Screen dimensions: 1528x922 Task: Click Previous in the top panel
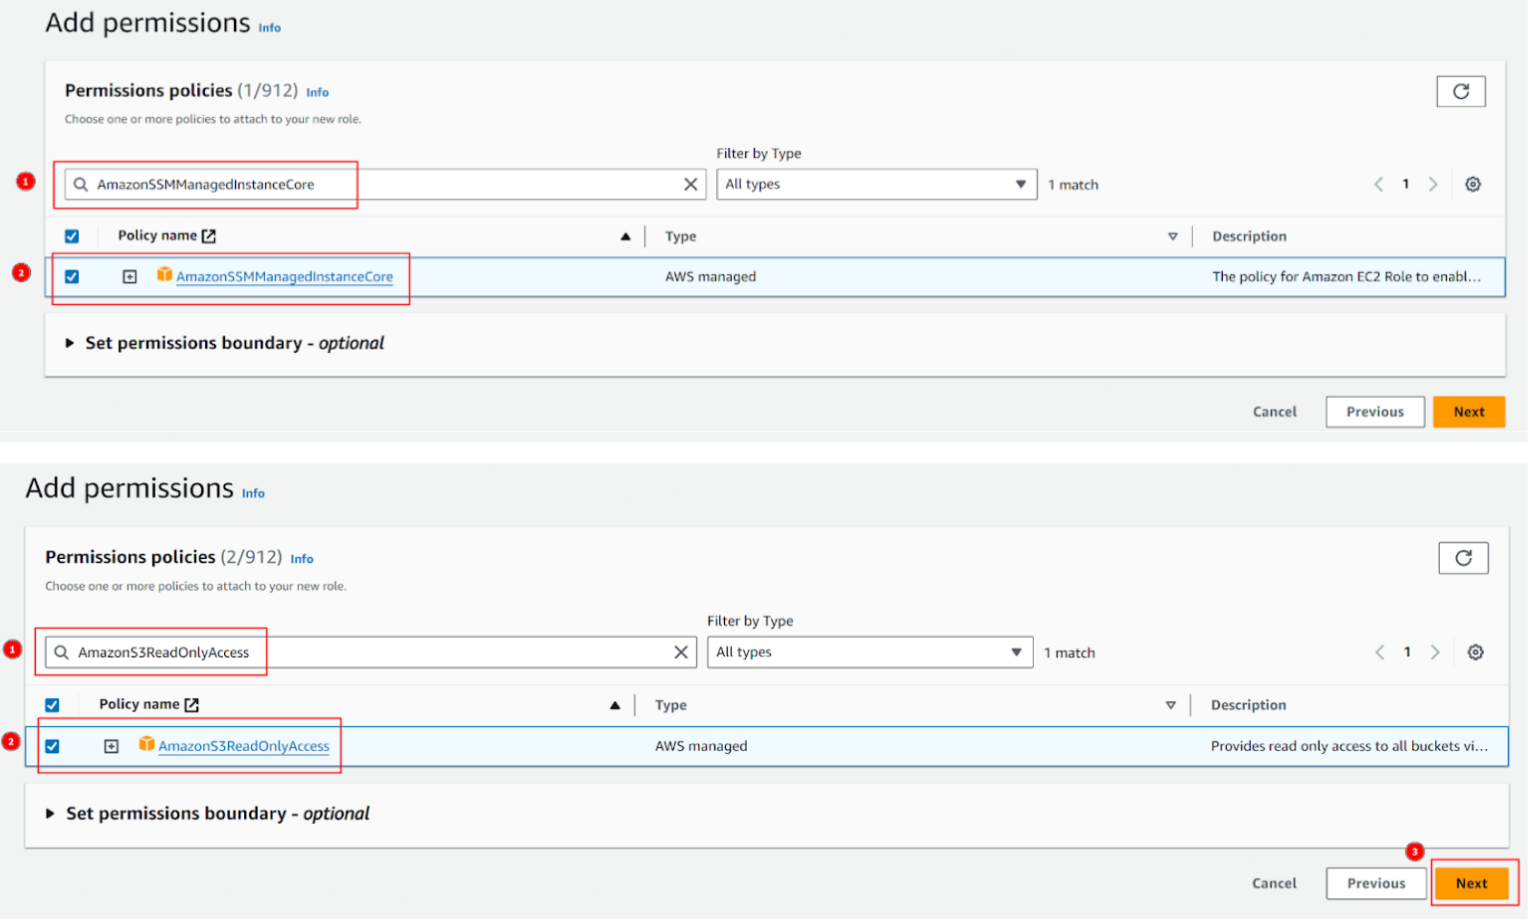(1375, 412)
